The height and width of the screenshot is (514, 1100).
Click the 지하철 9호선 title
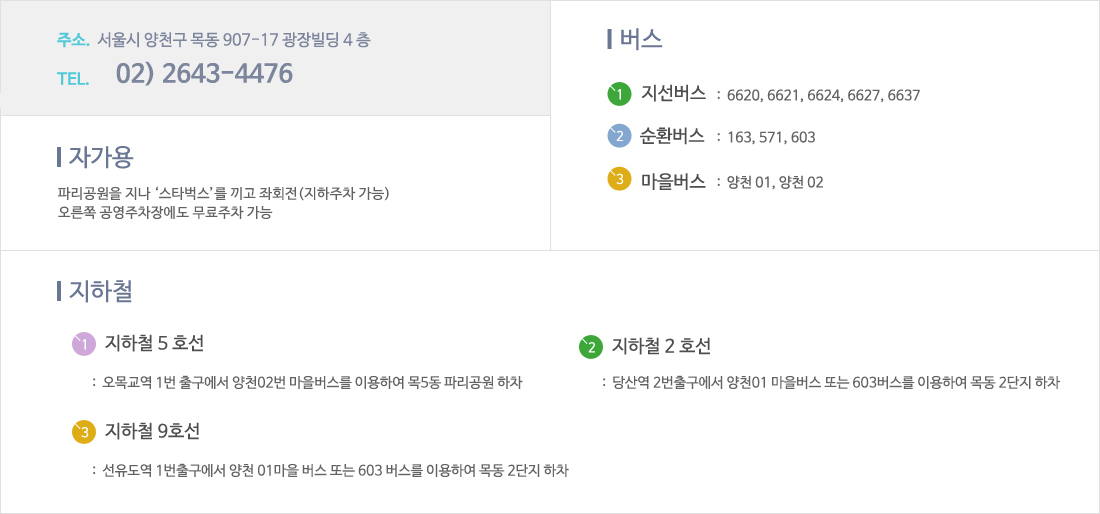point(152,431)
